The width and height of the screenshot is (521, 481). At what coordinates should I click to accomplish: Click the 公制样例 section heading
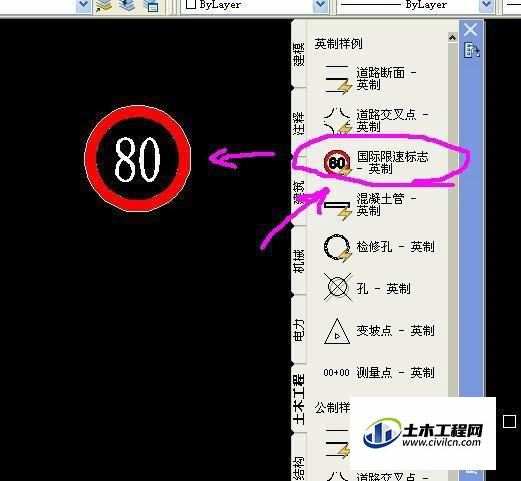(332, 407)
